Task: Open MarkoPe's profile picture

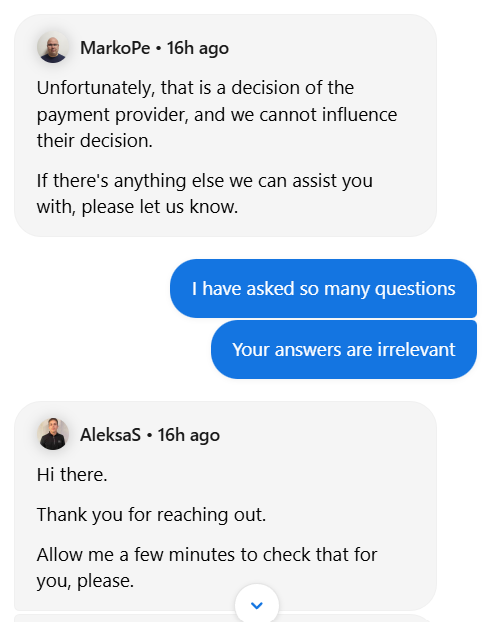Action: pos(53,47)
